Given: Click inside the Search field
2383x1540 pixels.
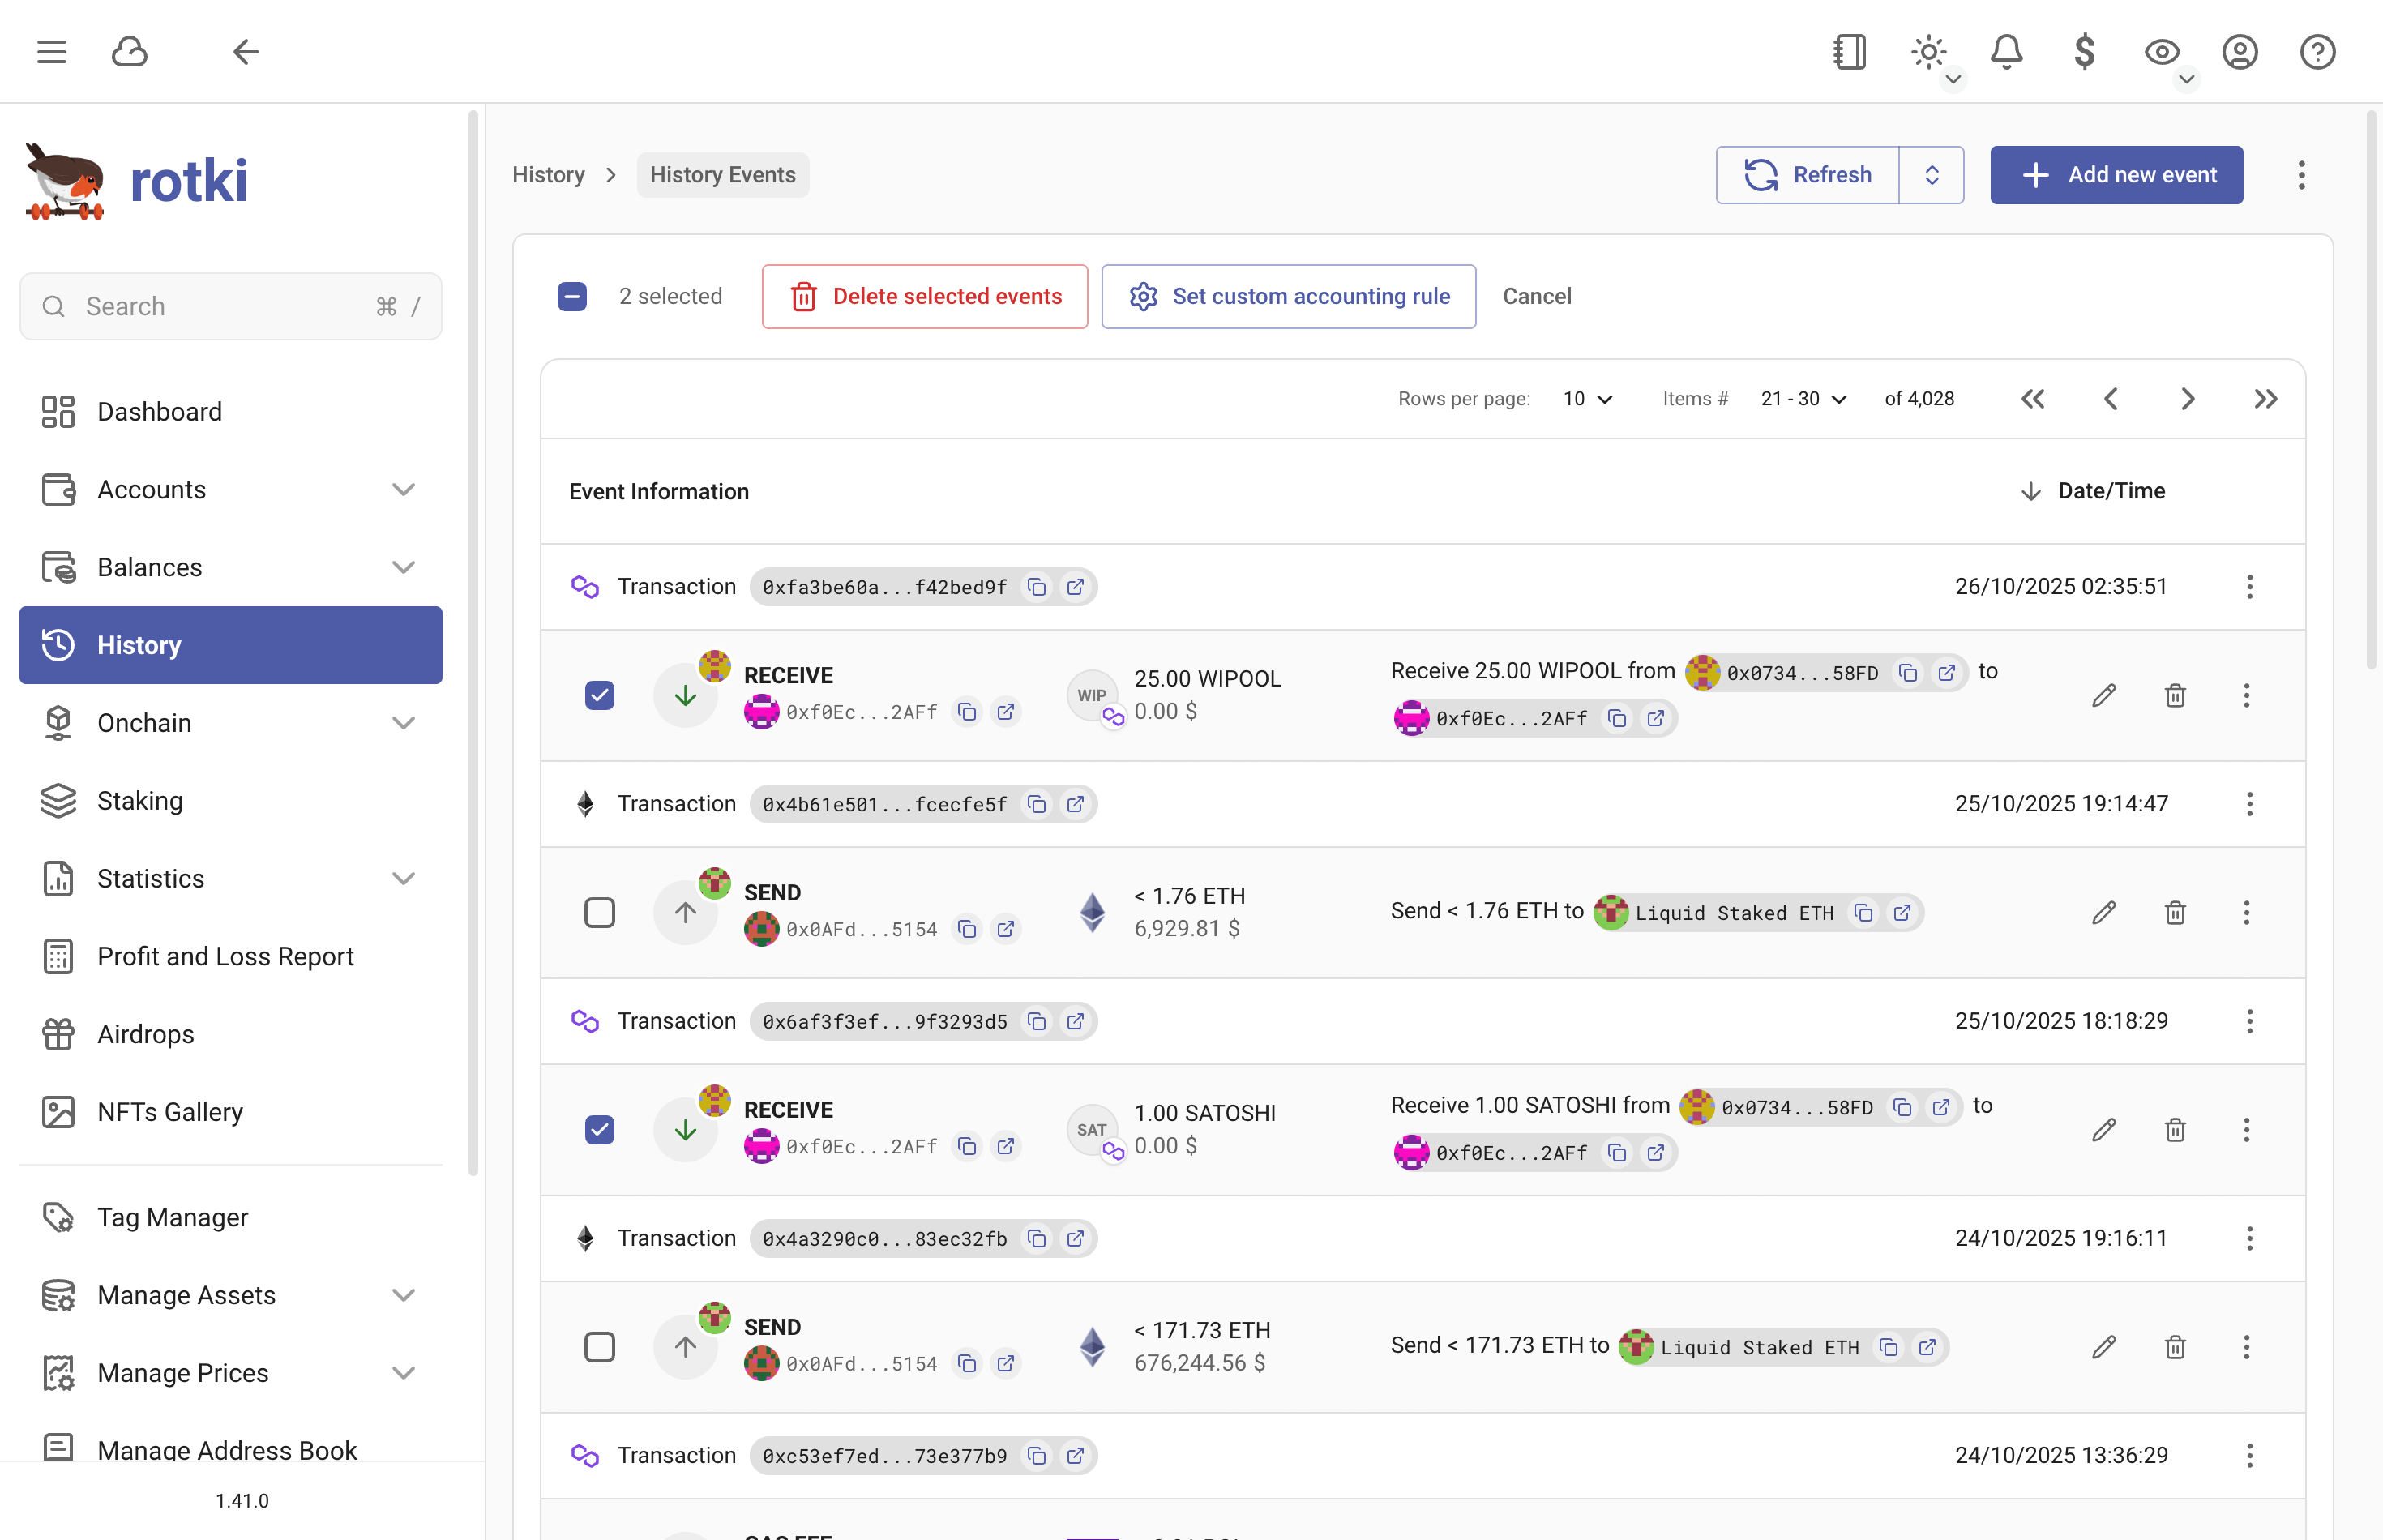Looking at the screenshot, I should (230, 306).
